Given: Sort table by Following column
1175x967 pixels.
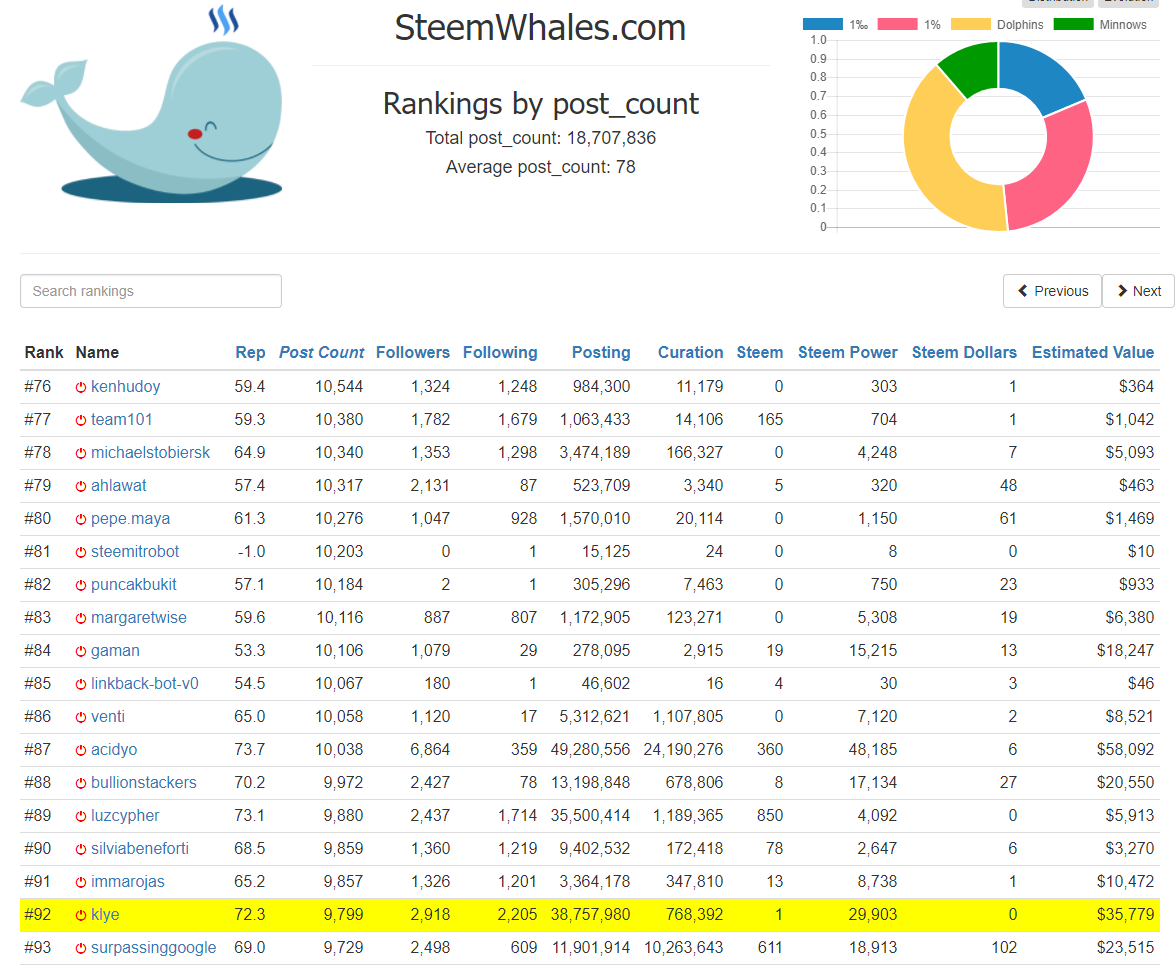Looking at the screenshot, I should [500, 352].
